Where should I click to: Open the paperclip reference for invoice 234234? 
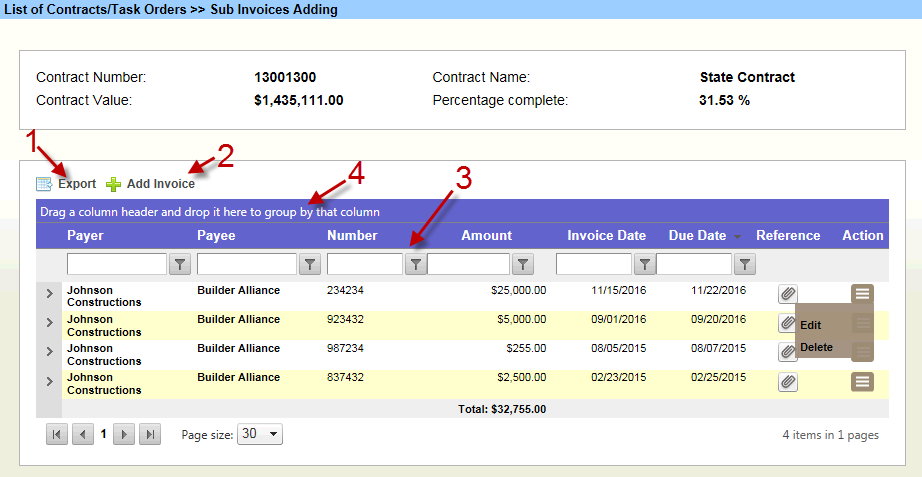788,294
